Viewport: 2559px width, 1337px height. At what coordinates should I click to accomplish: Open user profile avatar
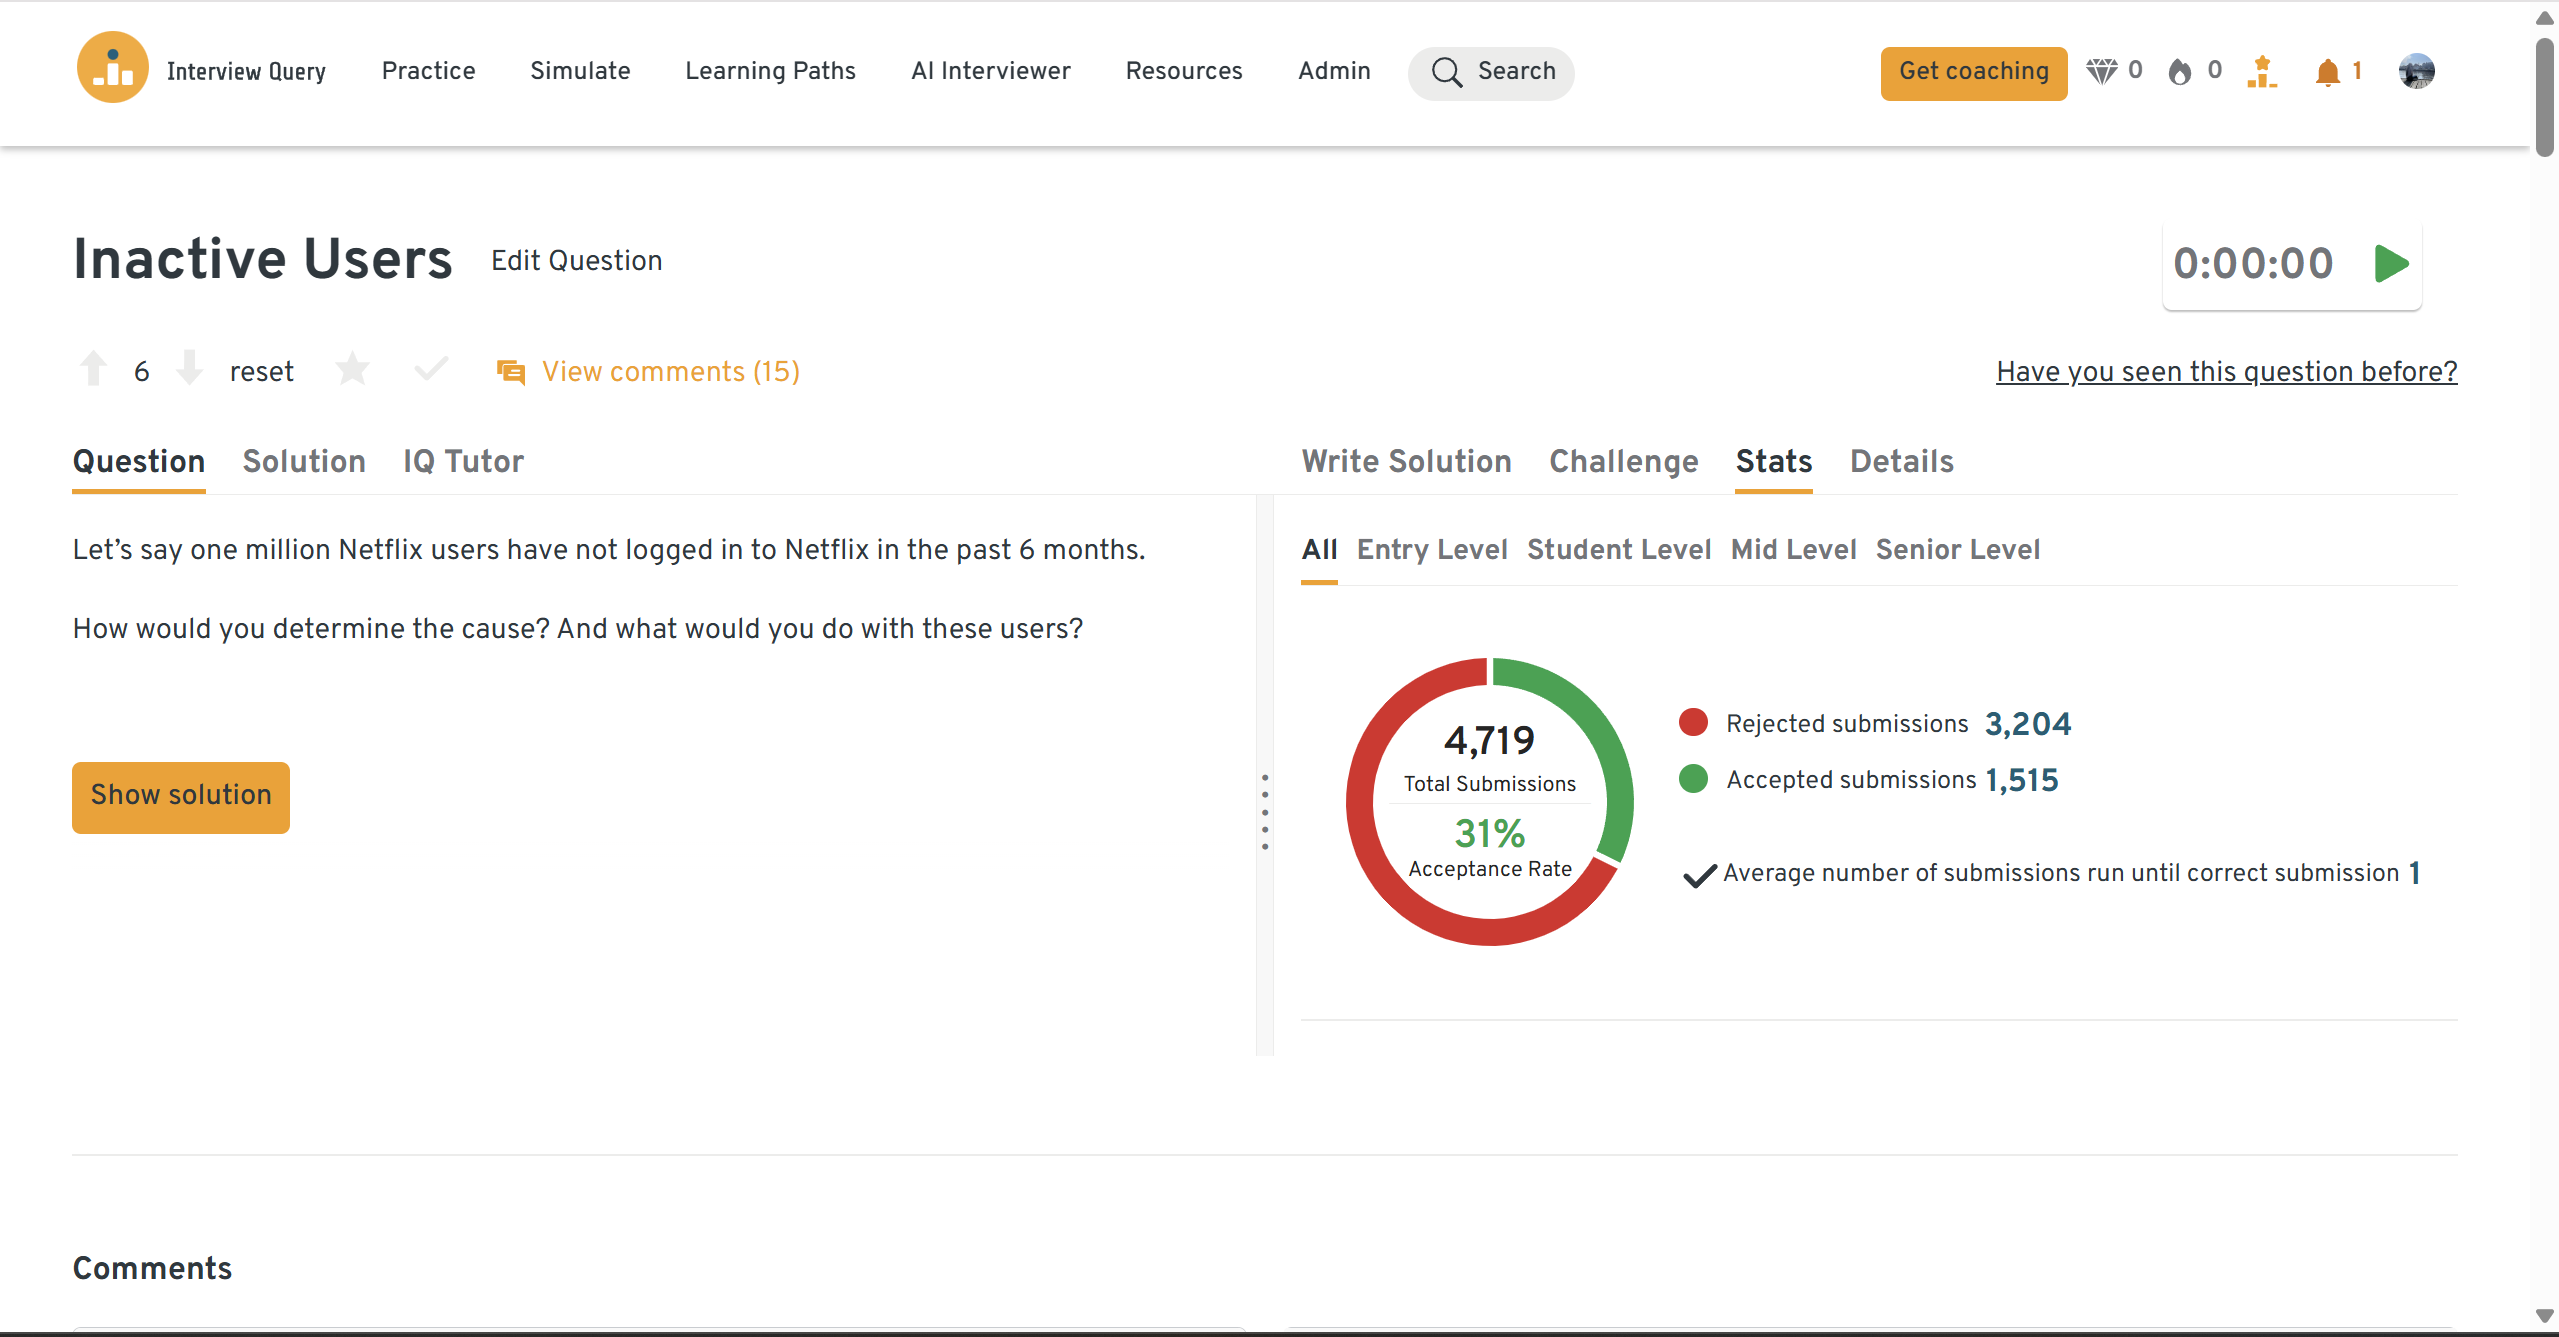pyautogui.click(x=2416, y=71)
